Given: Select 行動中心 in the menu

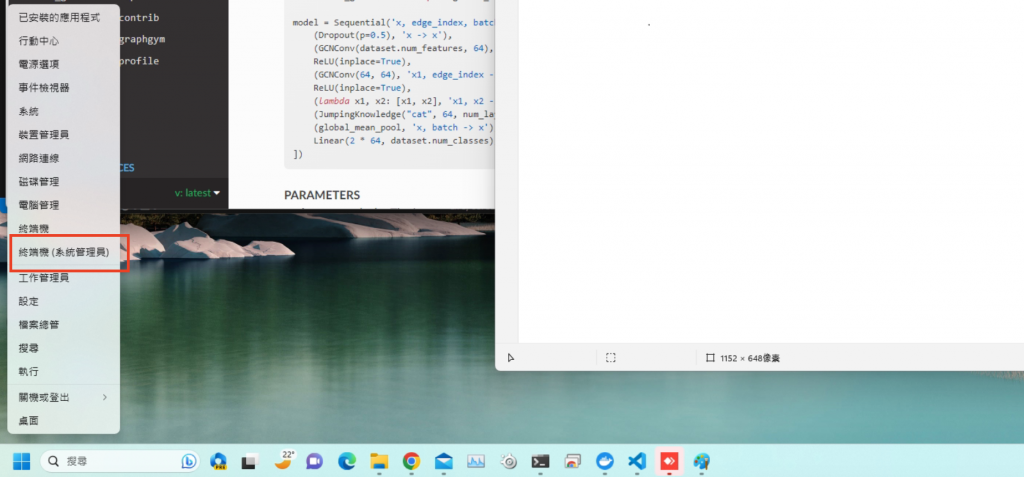Looking at the screenshot, I should tap(63, 41).
